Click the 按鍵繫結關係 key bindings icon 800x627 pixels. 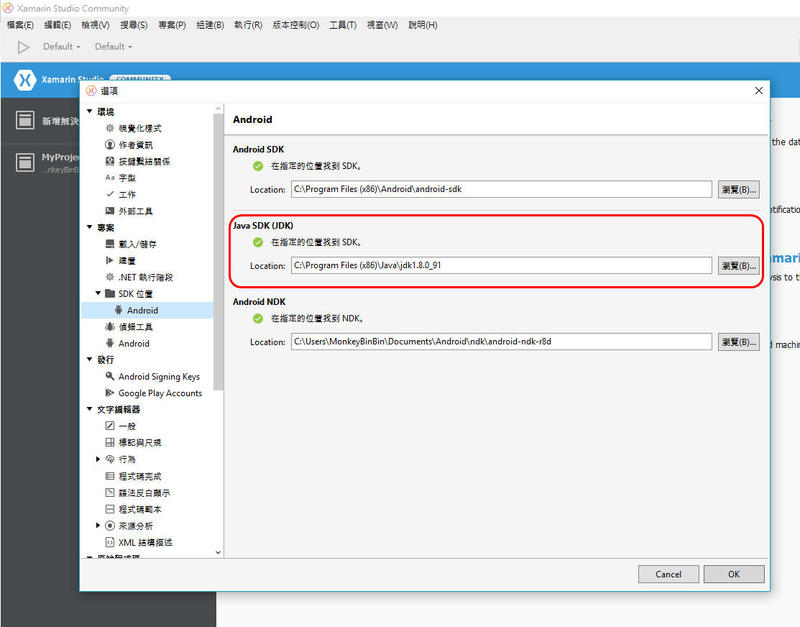109,161
